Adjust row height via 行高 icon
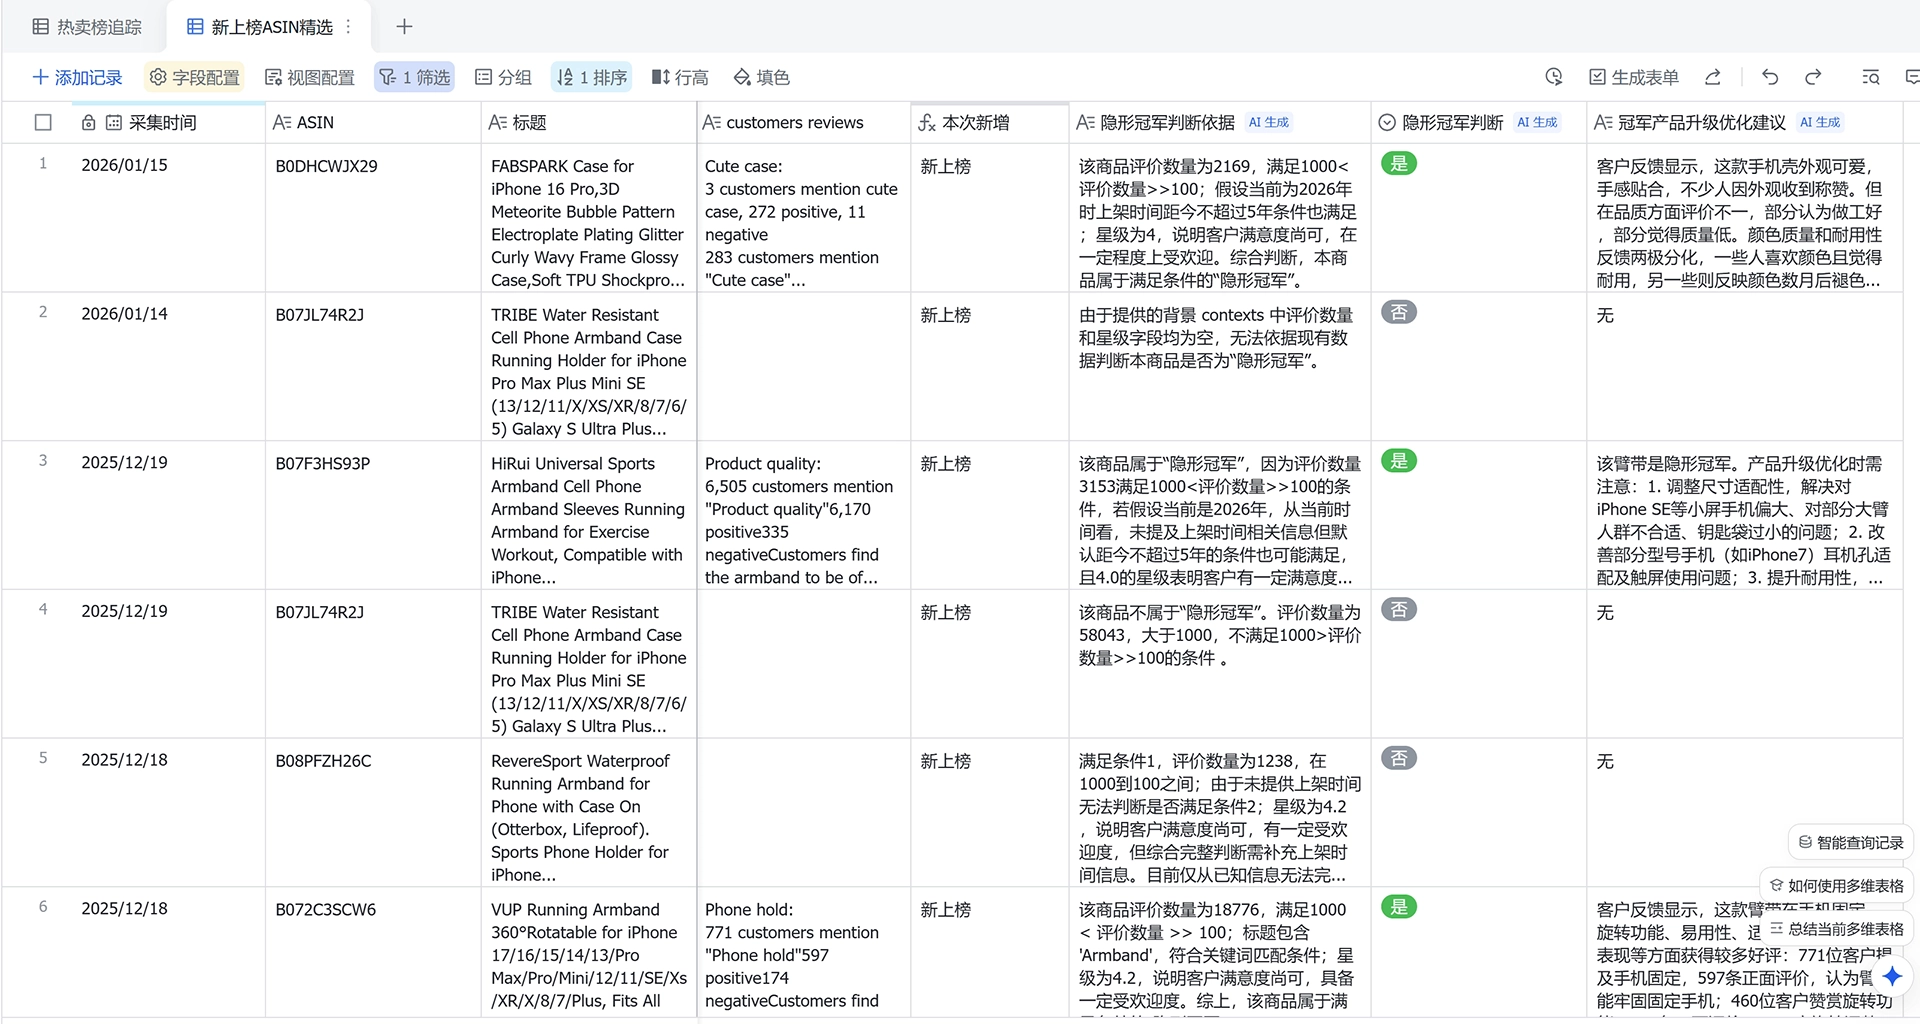Screen dimensions: 1920x1024 [x=679, y=76]
